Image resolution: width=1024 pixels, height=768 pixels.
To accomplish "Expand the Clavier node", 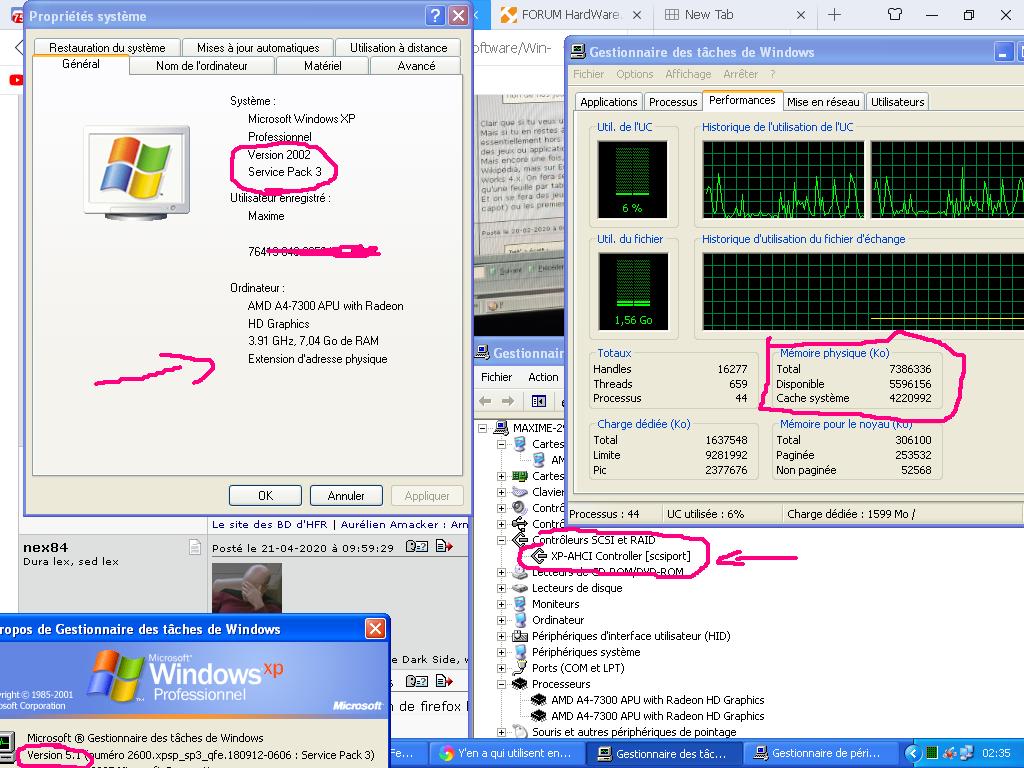I will (x=502, y=492).
